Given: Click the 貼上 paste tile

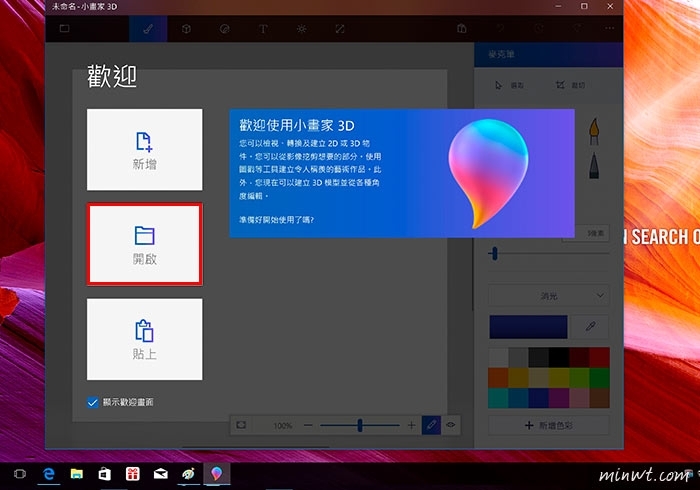Looking at the screenshot, I should pos(144,340).
